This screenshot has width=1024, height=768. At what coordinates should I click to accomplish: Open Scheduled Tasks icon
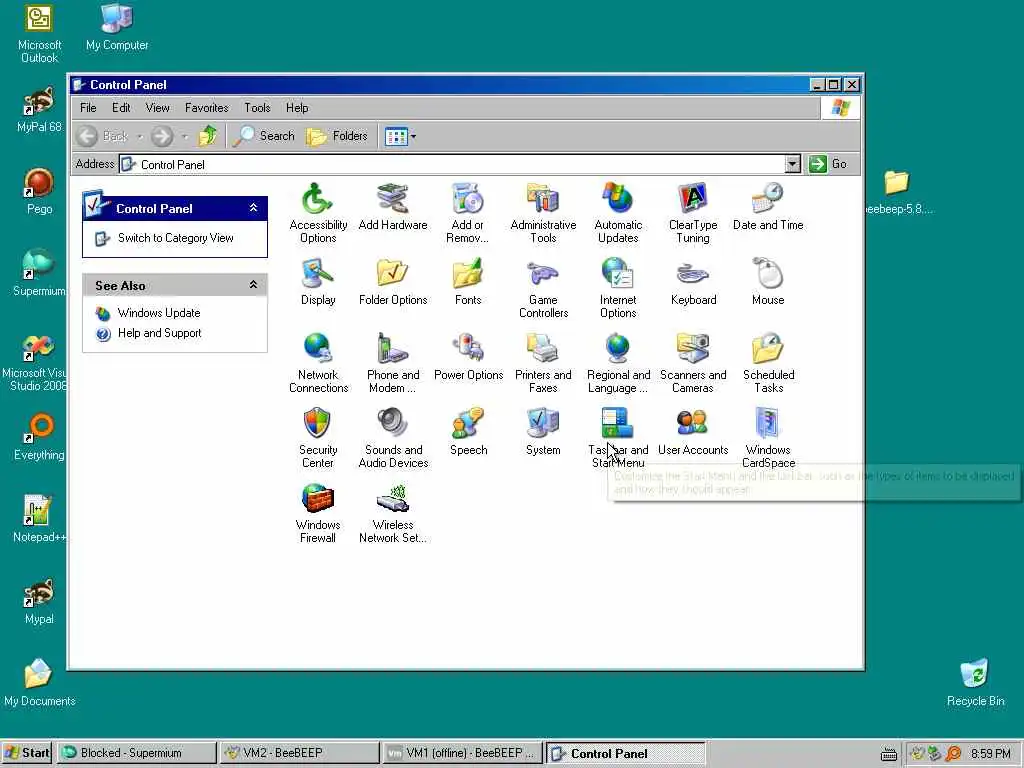[x=768, y=363]
